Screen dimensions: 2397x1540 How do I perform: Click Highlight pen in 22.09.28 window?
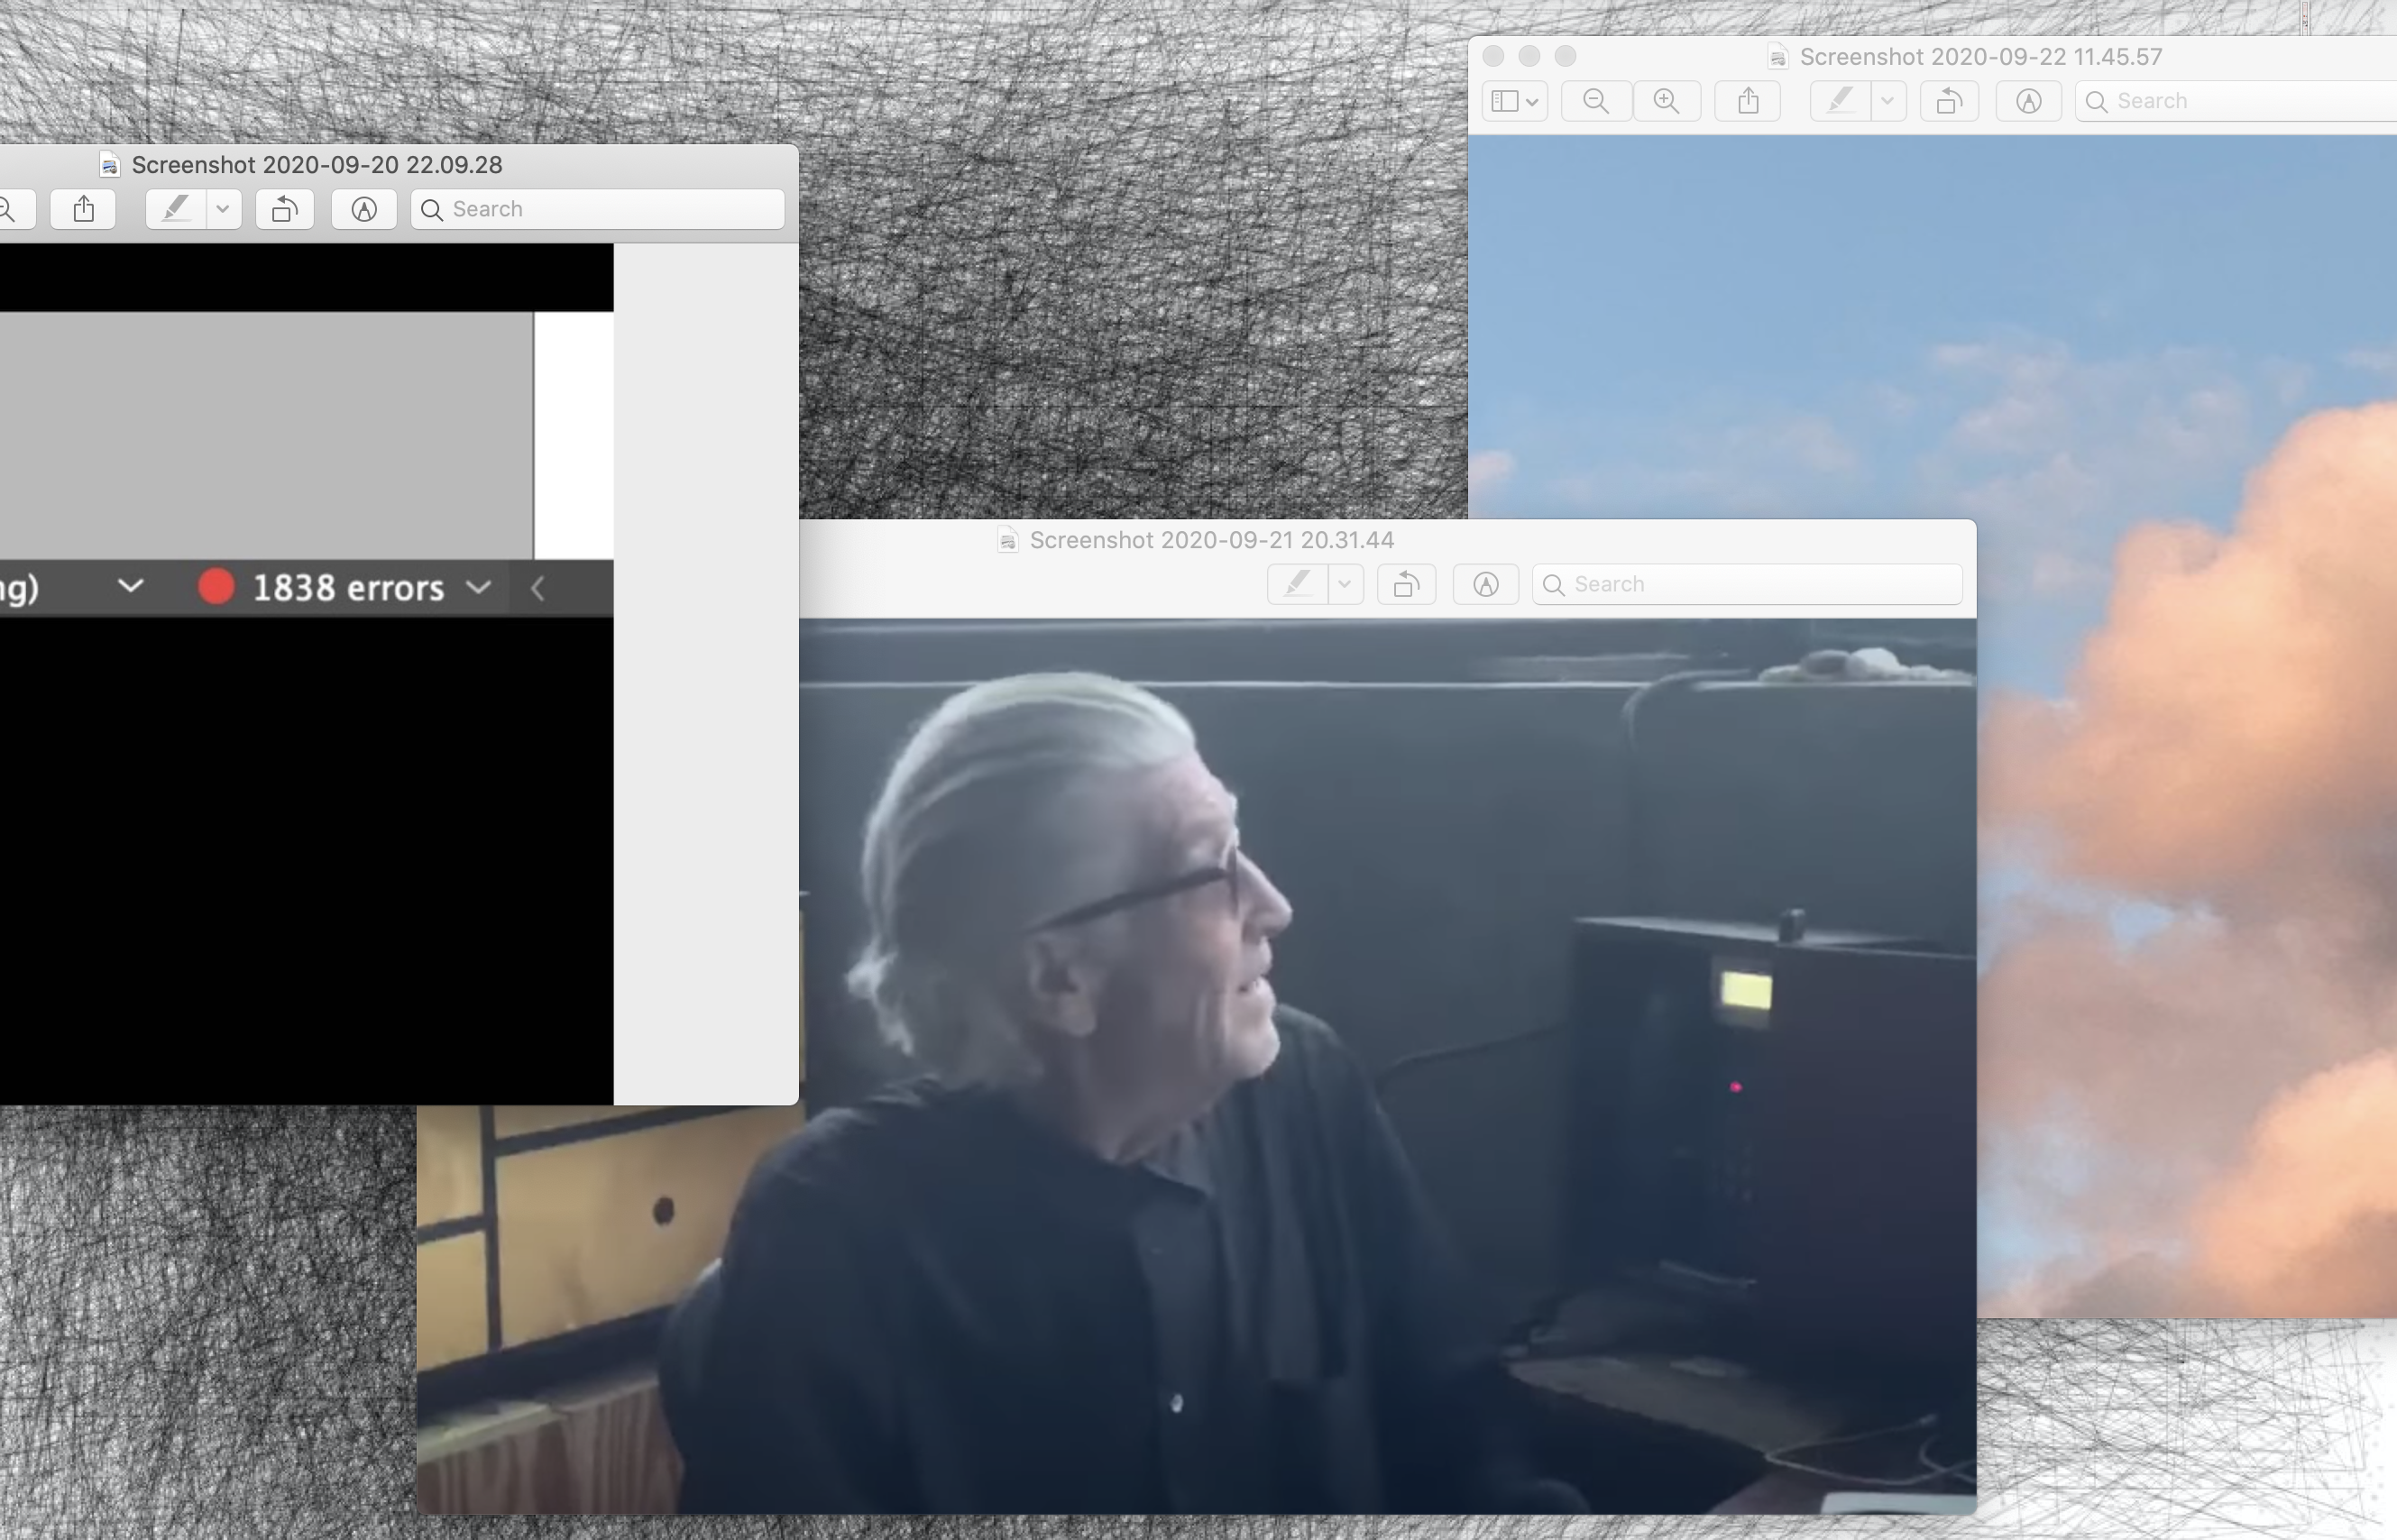tap(176, 209)
